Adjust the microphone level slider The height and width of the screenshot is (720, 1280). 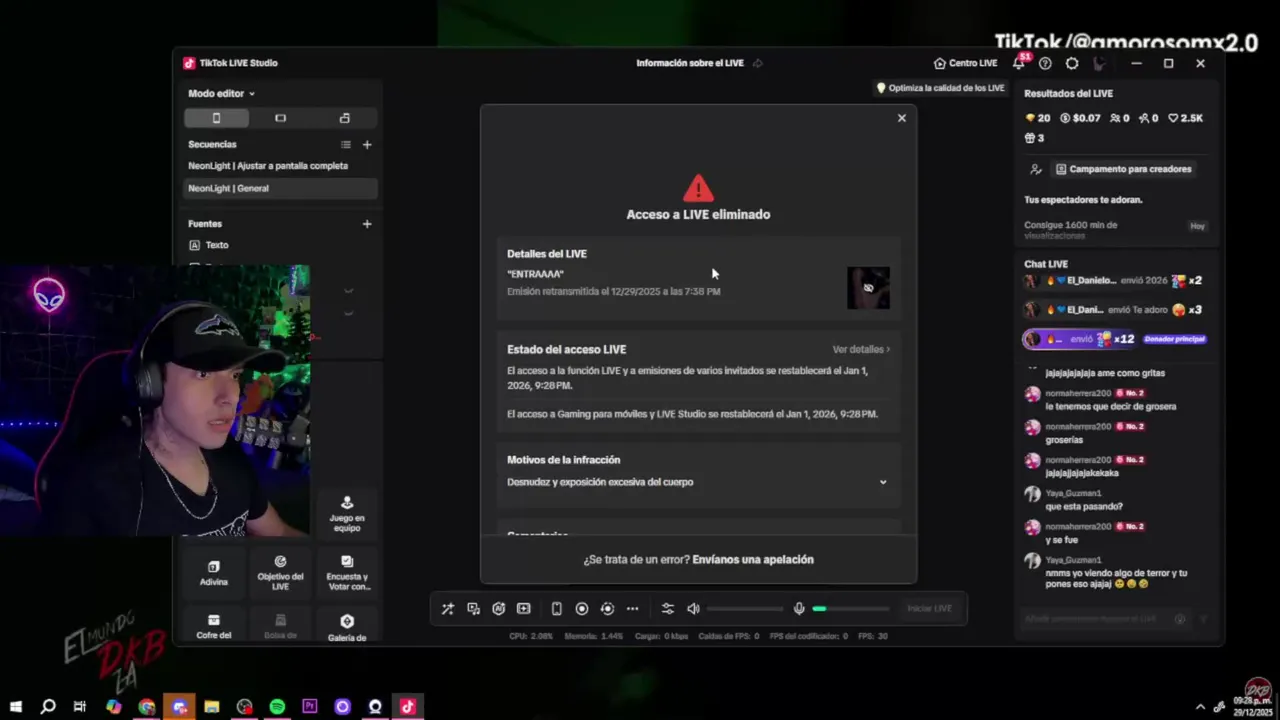[x=850, y=608]
